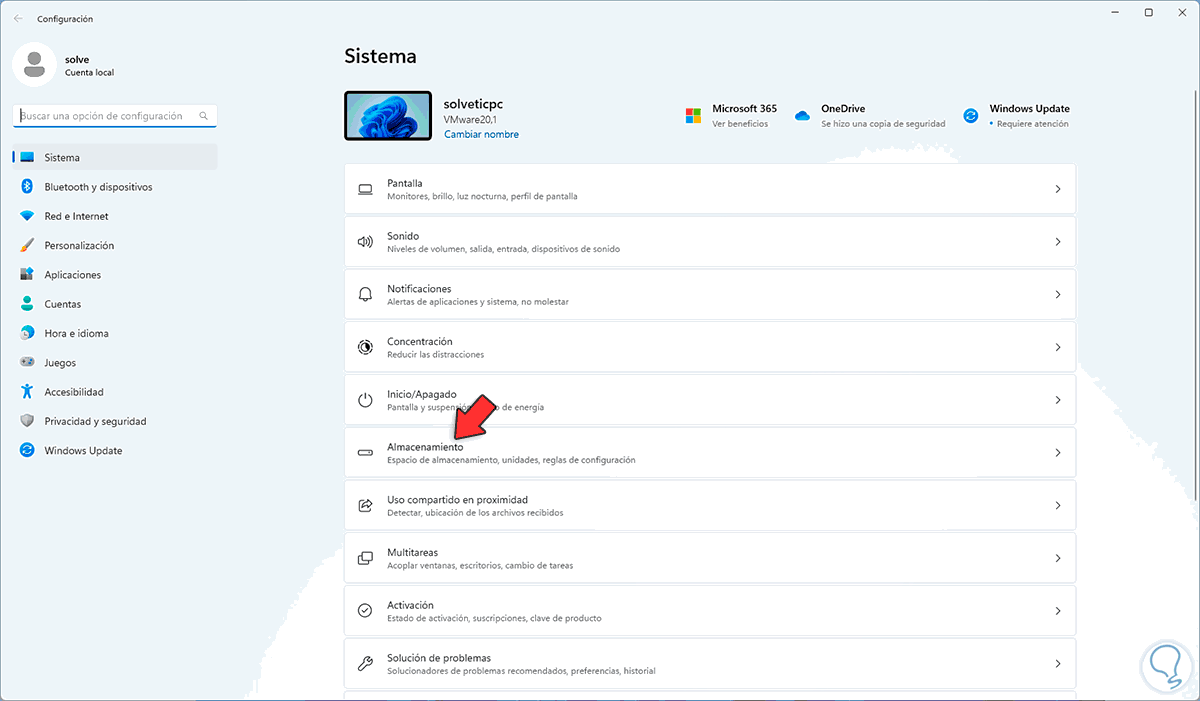Click the Accesibilidad label in sidebar
This screenshot has height=701, width=1200.
(74, 392)
